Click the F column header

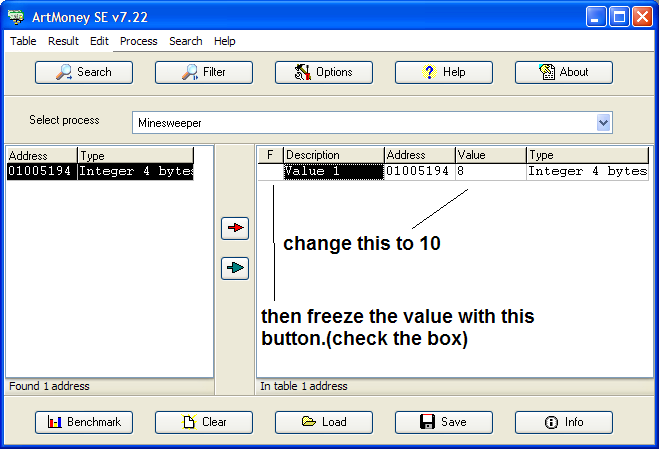click(x=270, y=155)
